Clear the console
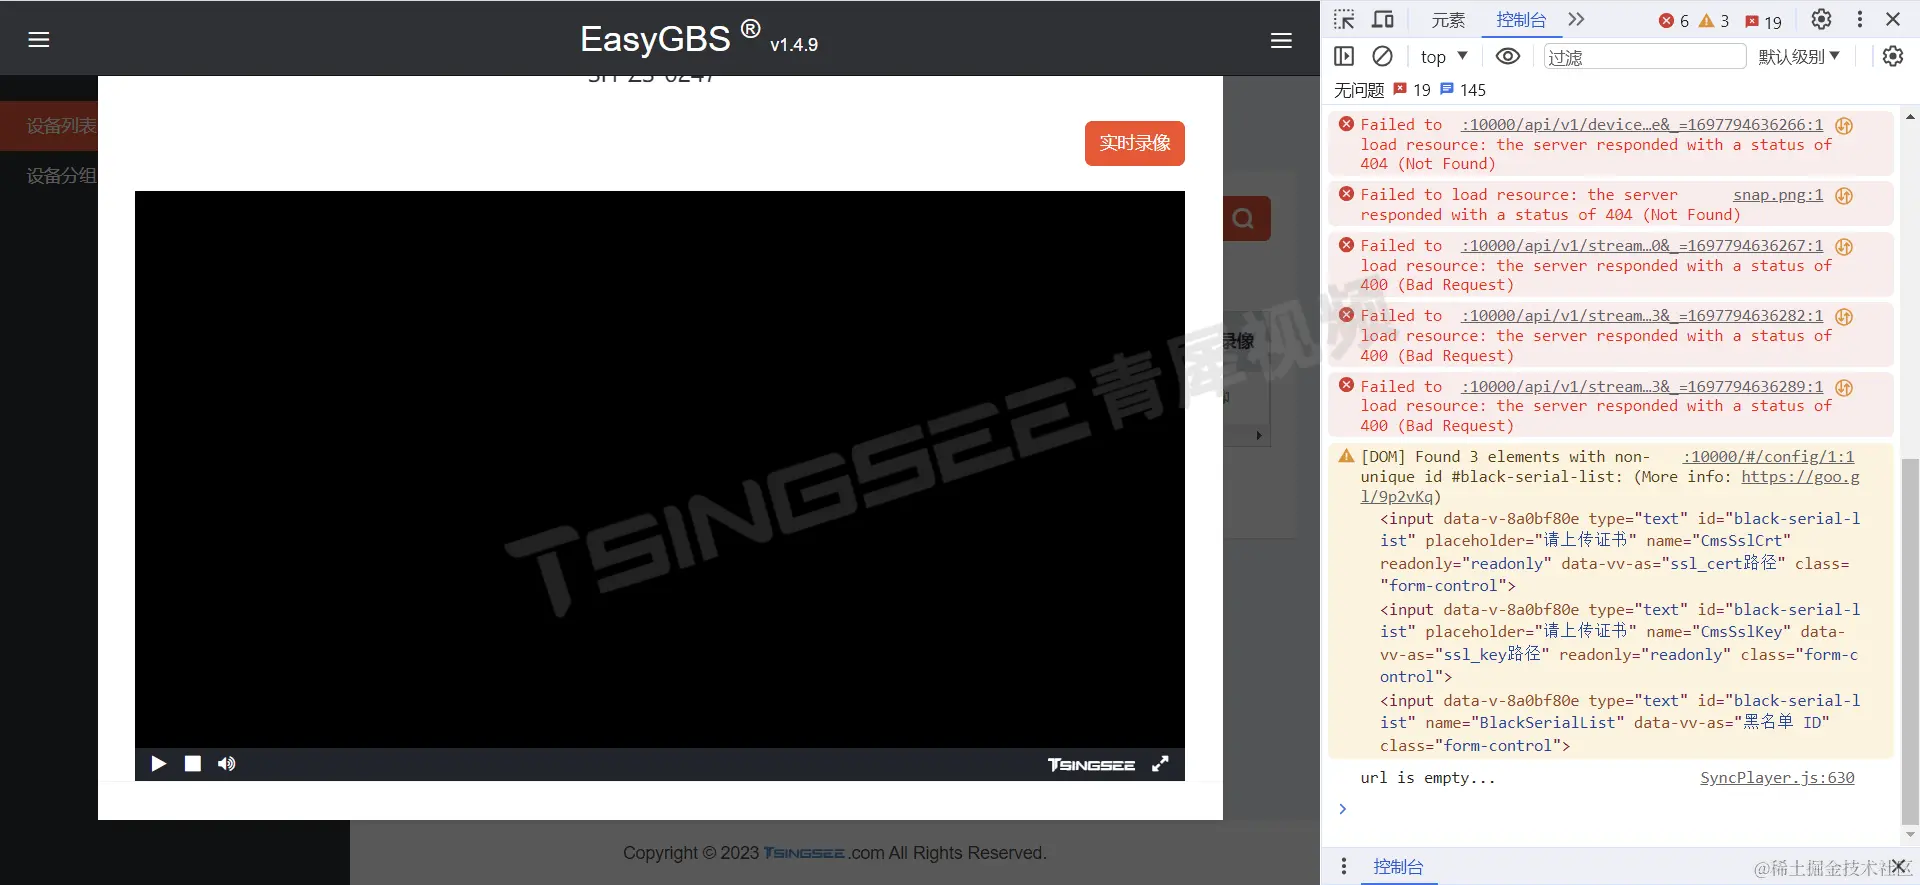Image resolution: width=1920 pixels, height=885 pixels. coord(1383,57)
